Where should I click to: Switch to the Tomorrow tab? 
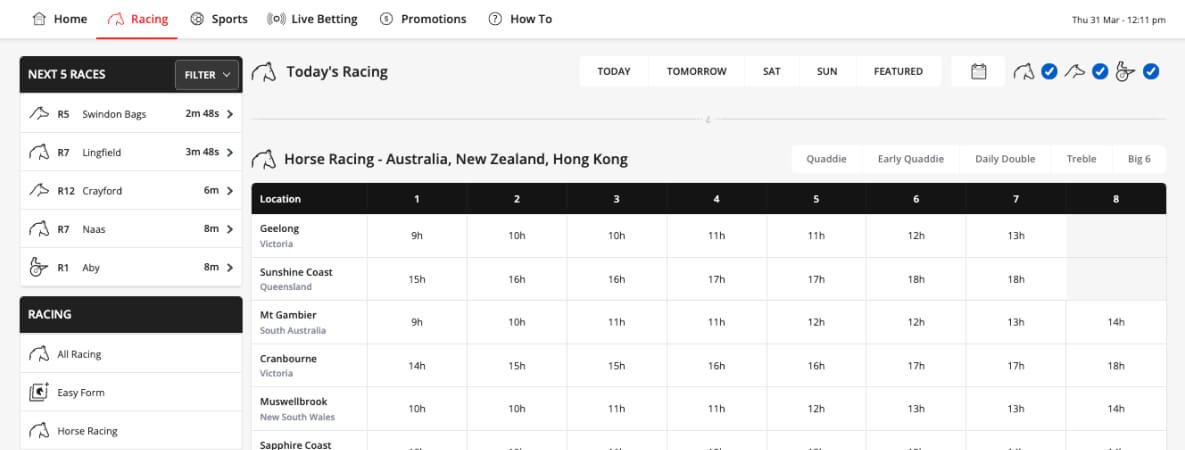coord(696,71)
